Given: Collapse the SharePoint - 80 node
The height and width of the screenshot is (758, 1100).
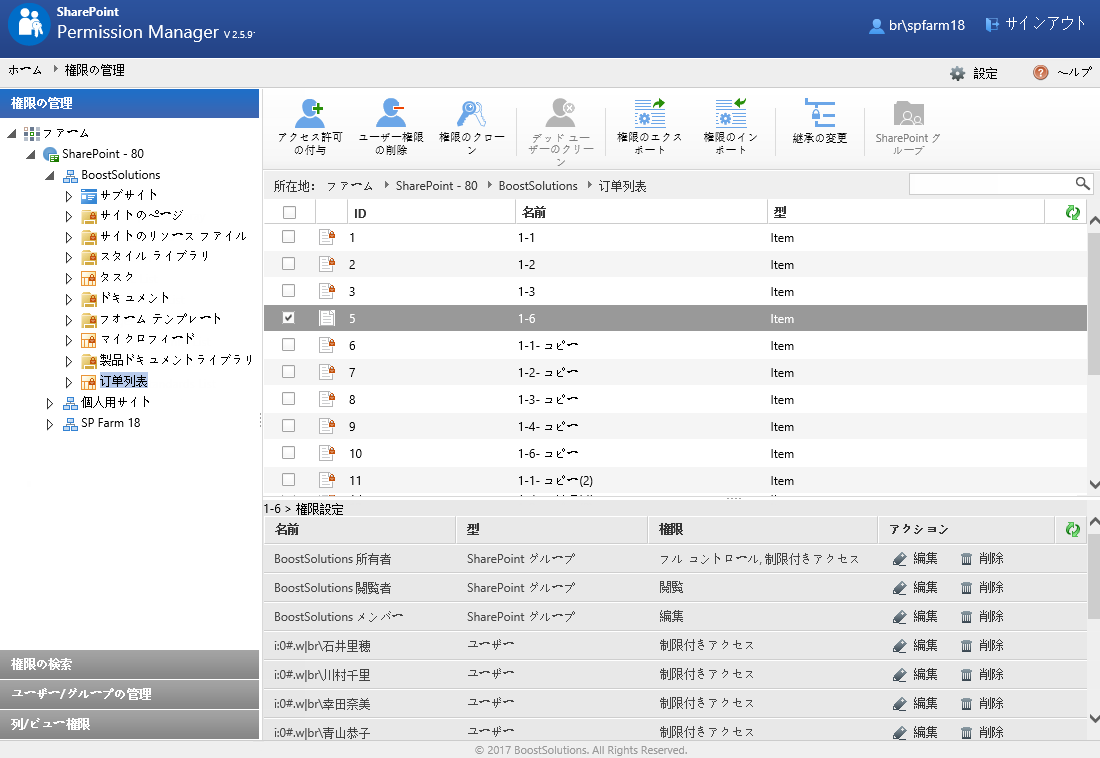Looking at the screenshot, I should coord(31,154).
